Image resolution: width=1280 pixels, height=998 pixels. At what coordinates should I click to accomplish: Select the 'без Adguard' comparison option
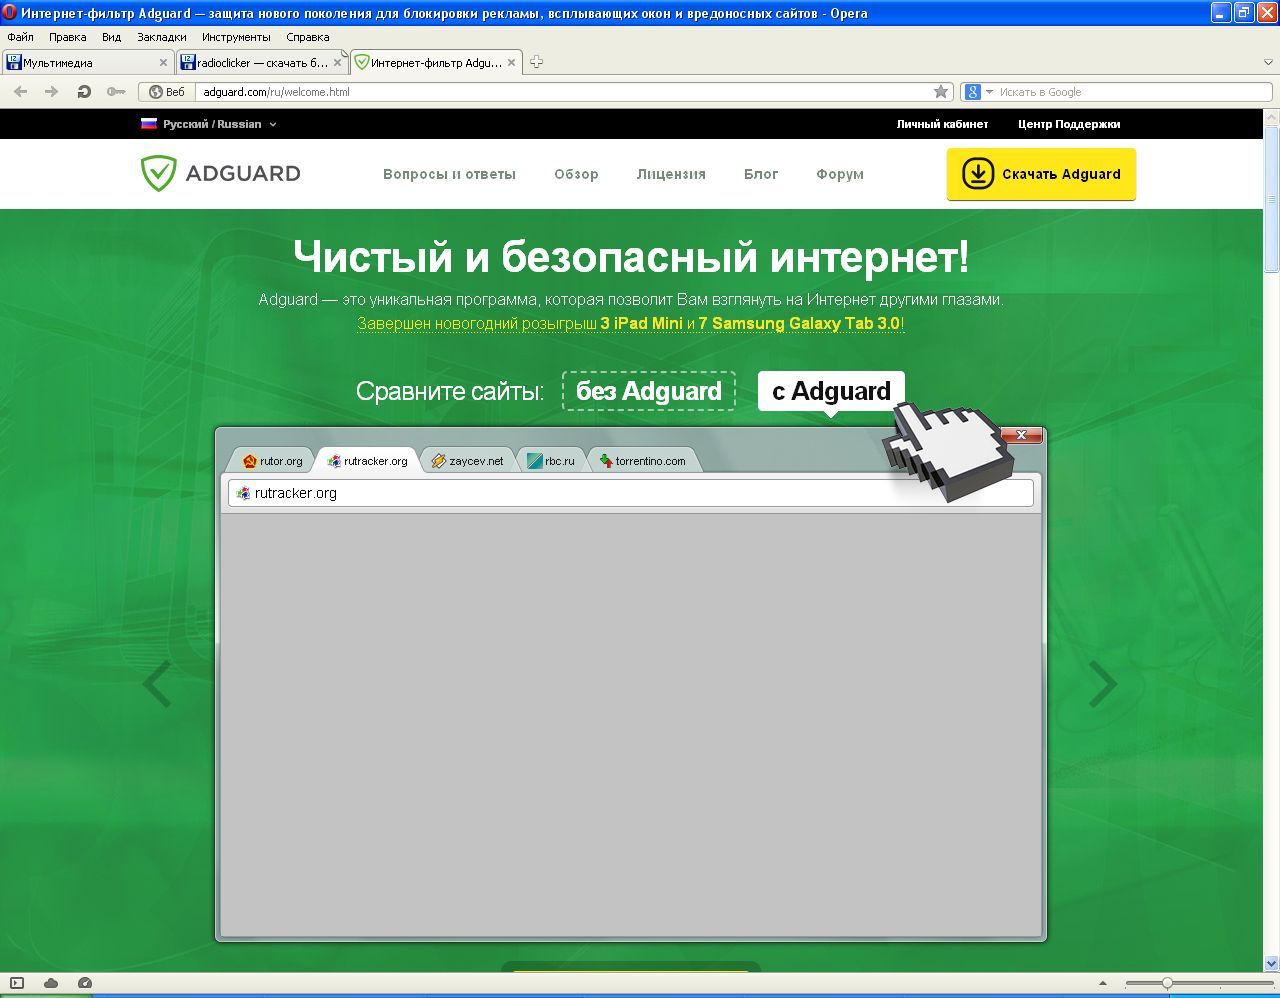pyautogui.click(x=648, y=391)
